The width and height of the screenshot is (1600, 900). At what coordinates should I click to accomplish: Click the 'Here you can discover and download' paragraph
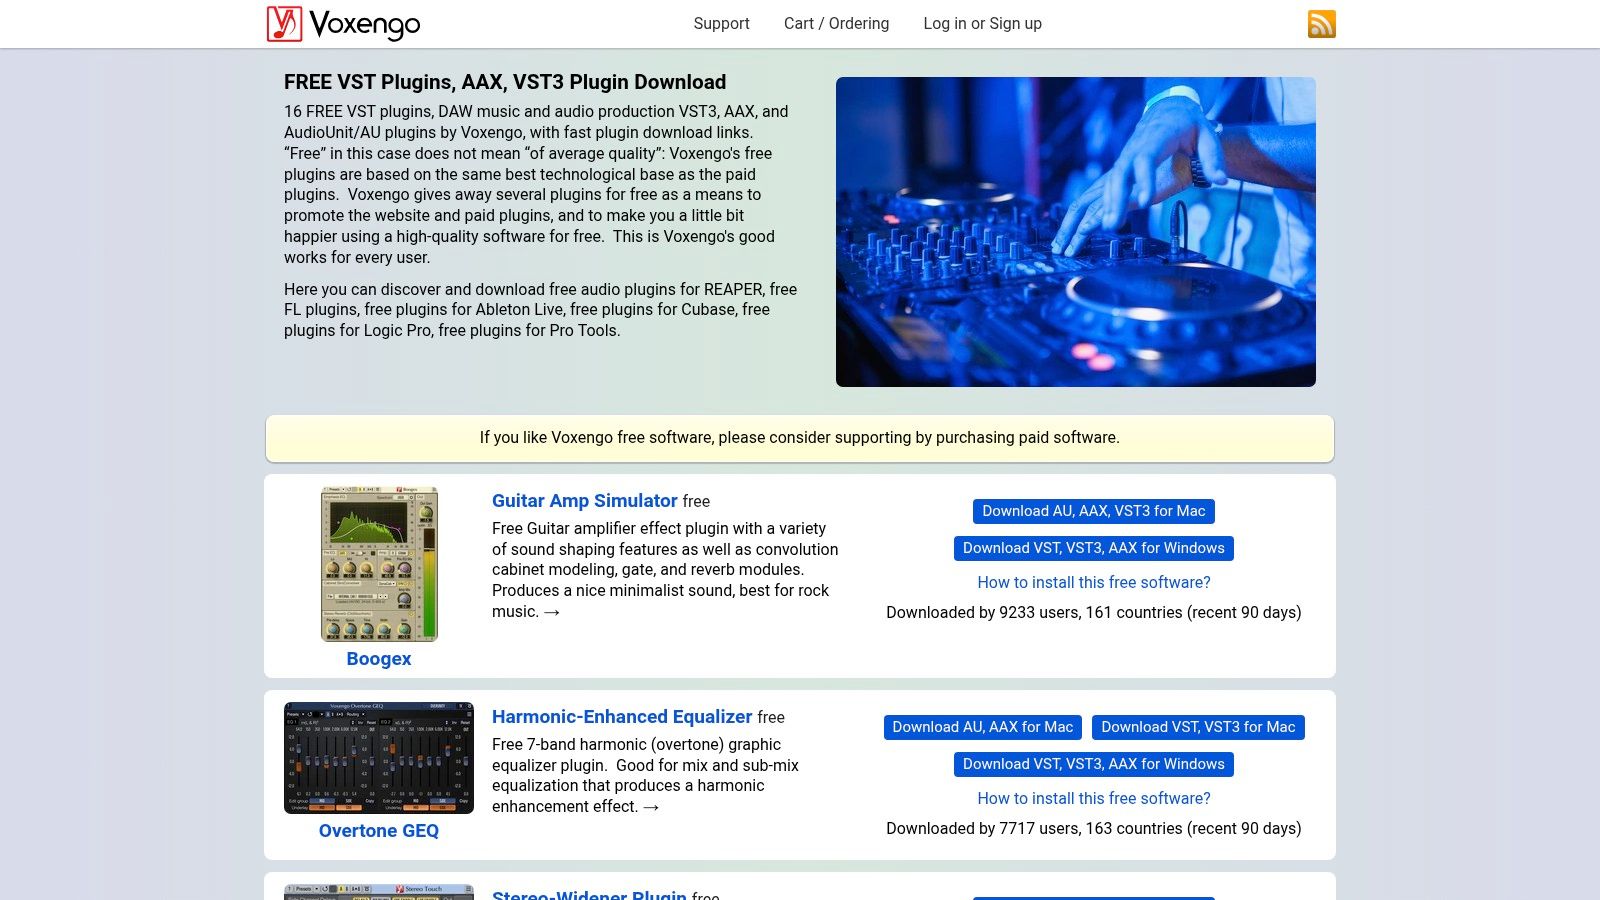click(541, 310)
